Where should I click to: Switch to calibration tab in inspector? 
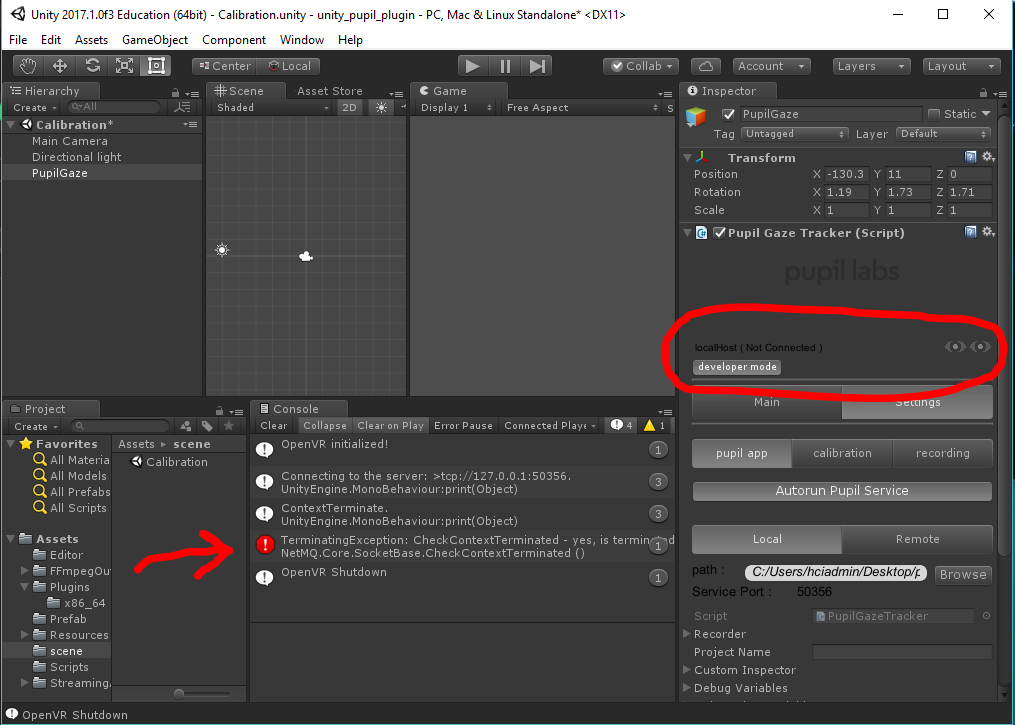click(x=842, y=453)
